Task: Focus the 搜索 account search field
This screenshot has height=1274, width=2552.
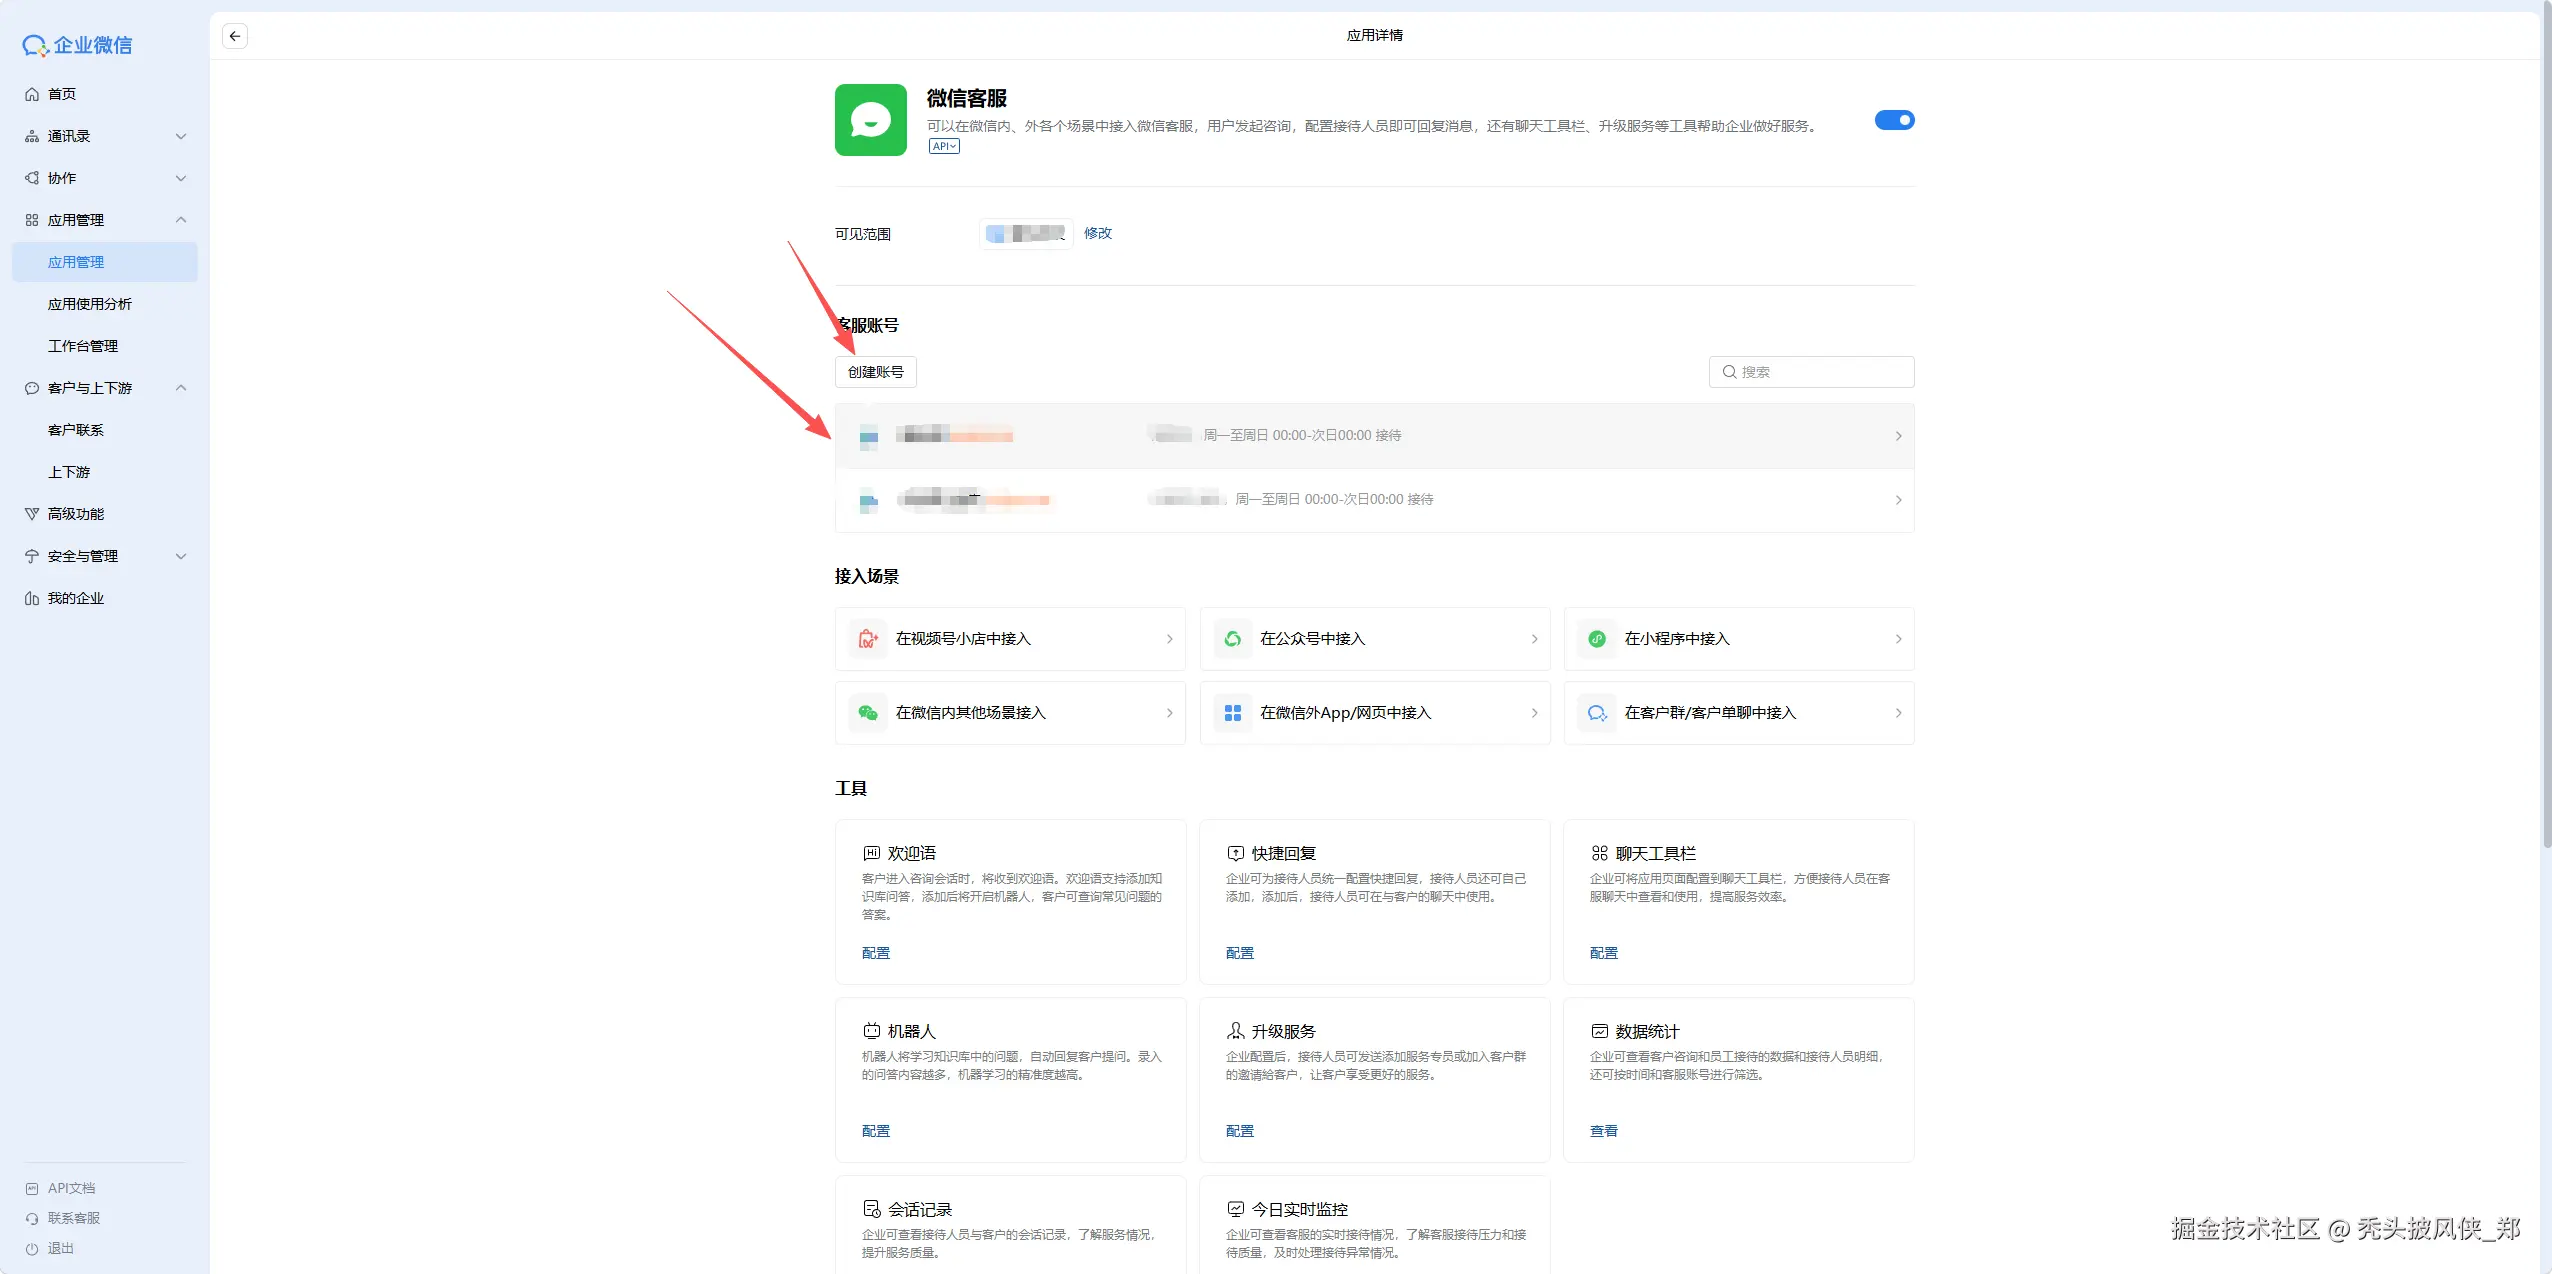Action: [1812, 372]
